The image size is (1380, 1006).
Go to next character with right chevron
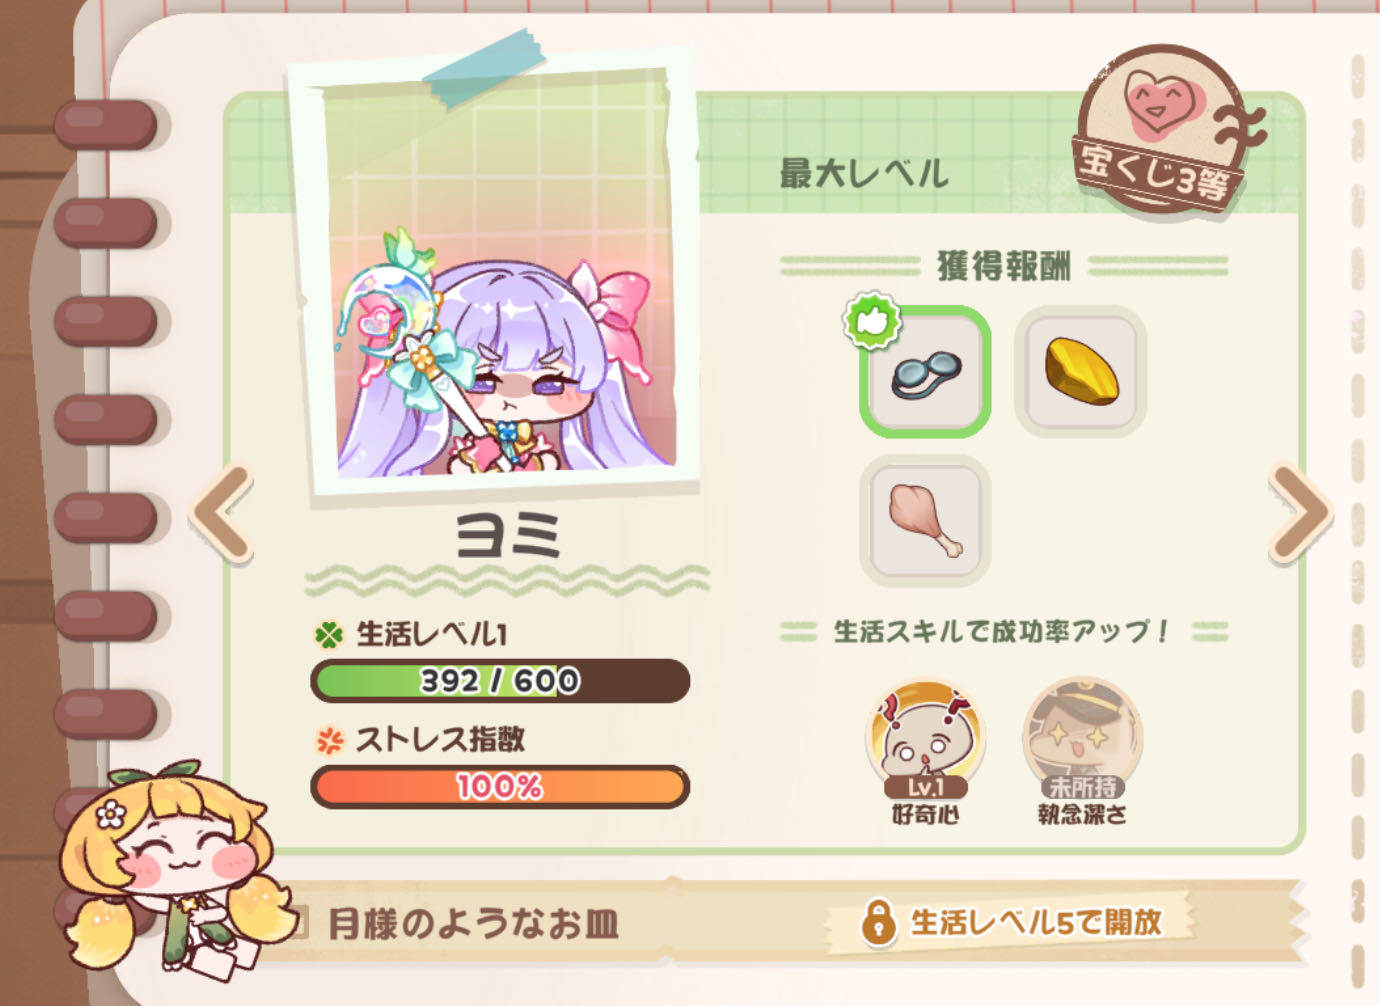click(1299, 513)
